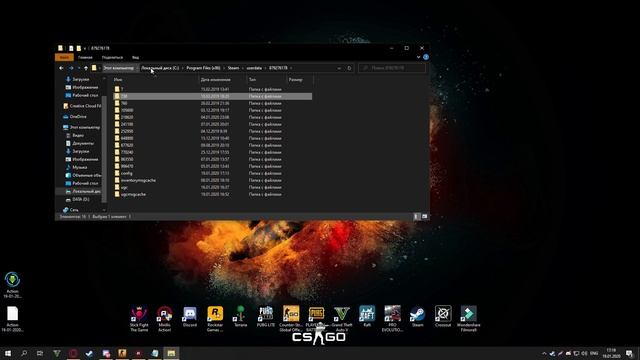Open the Steam desktop shortcut
The height and width of the screenshot is (360, 640).
[x=418, y=317]
